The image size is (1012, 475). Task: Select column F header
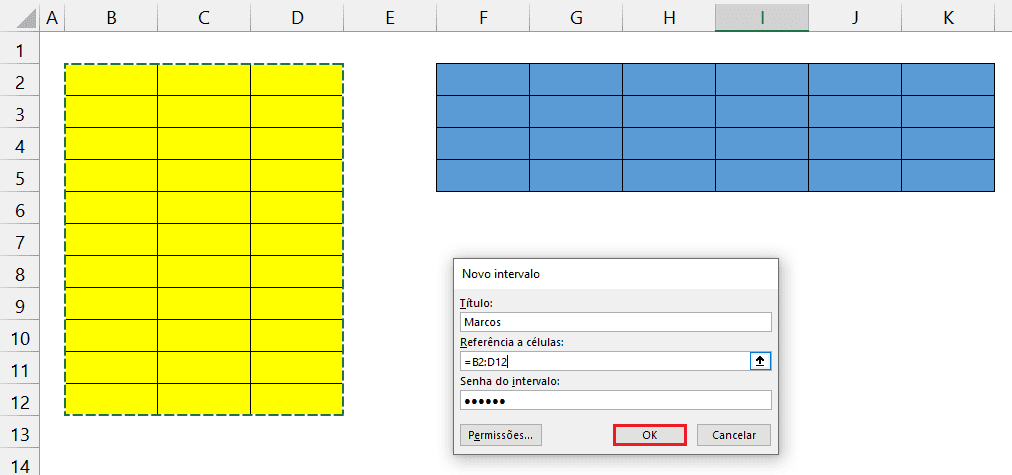click(483, 18)
